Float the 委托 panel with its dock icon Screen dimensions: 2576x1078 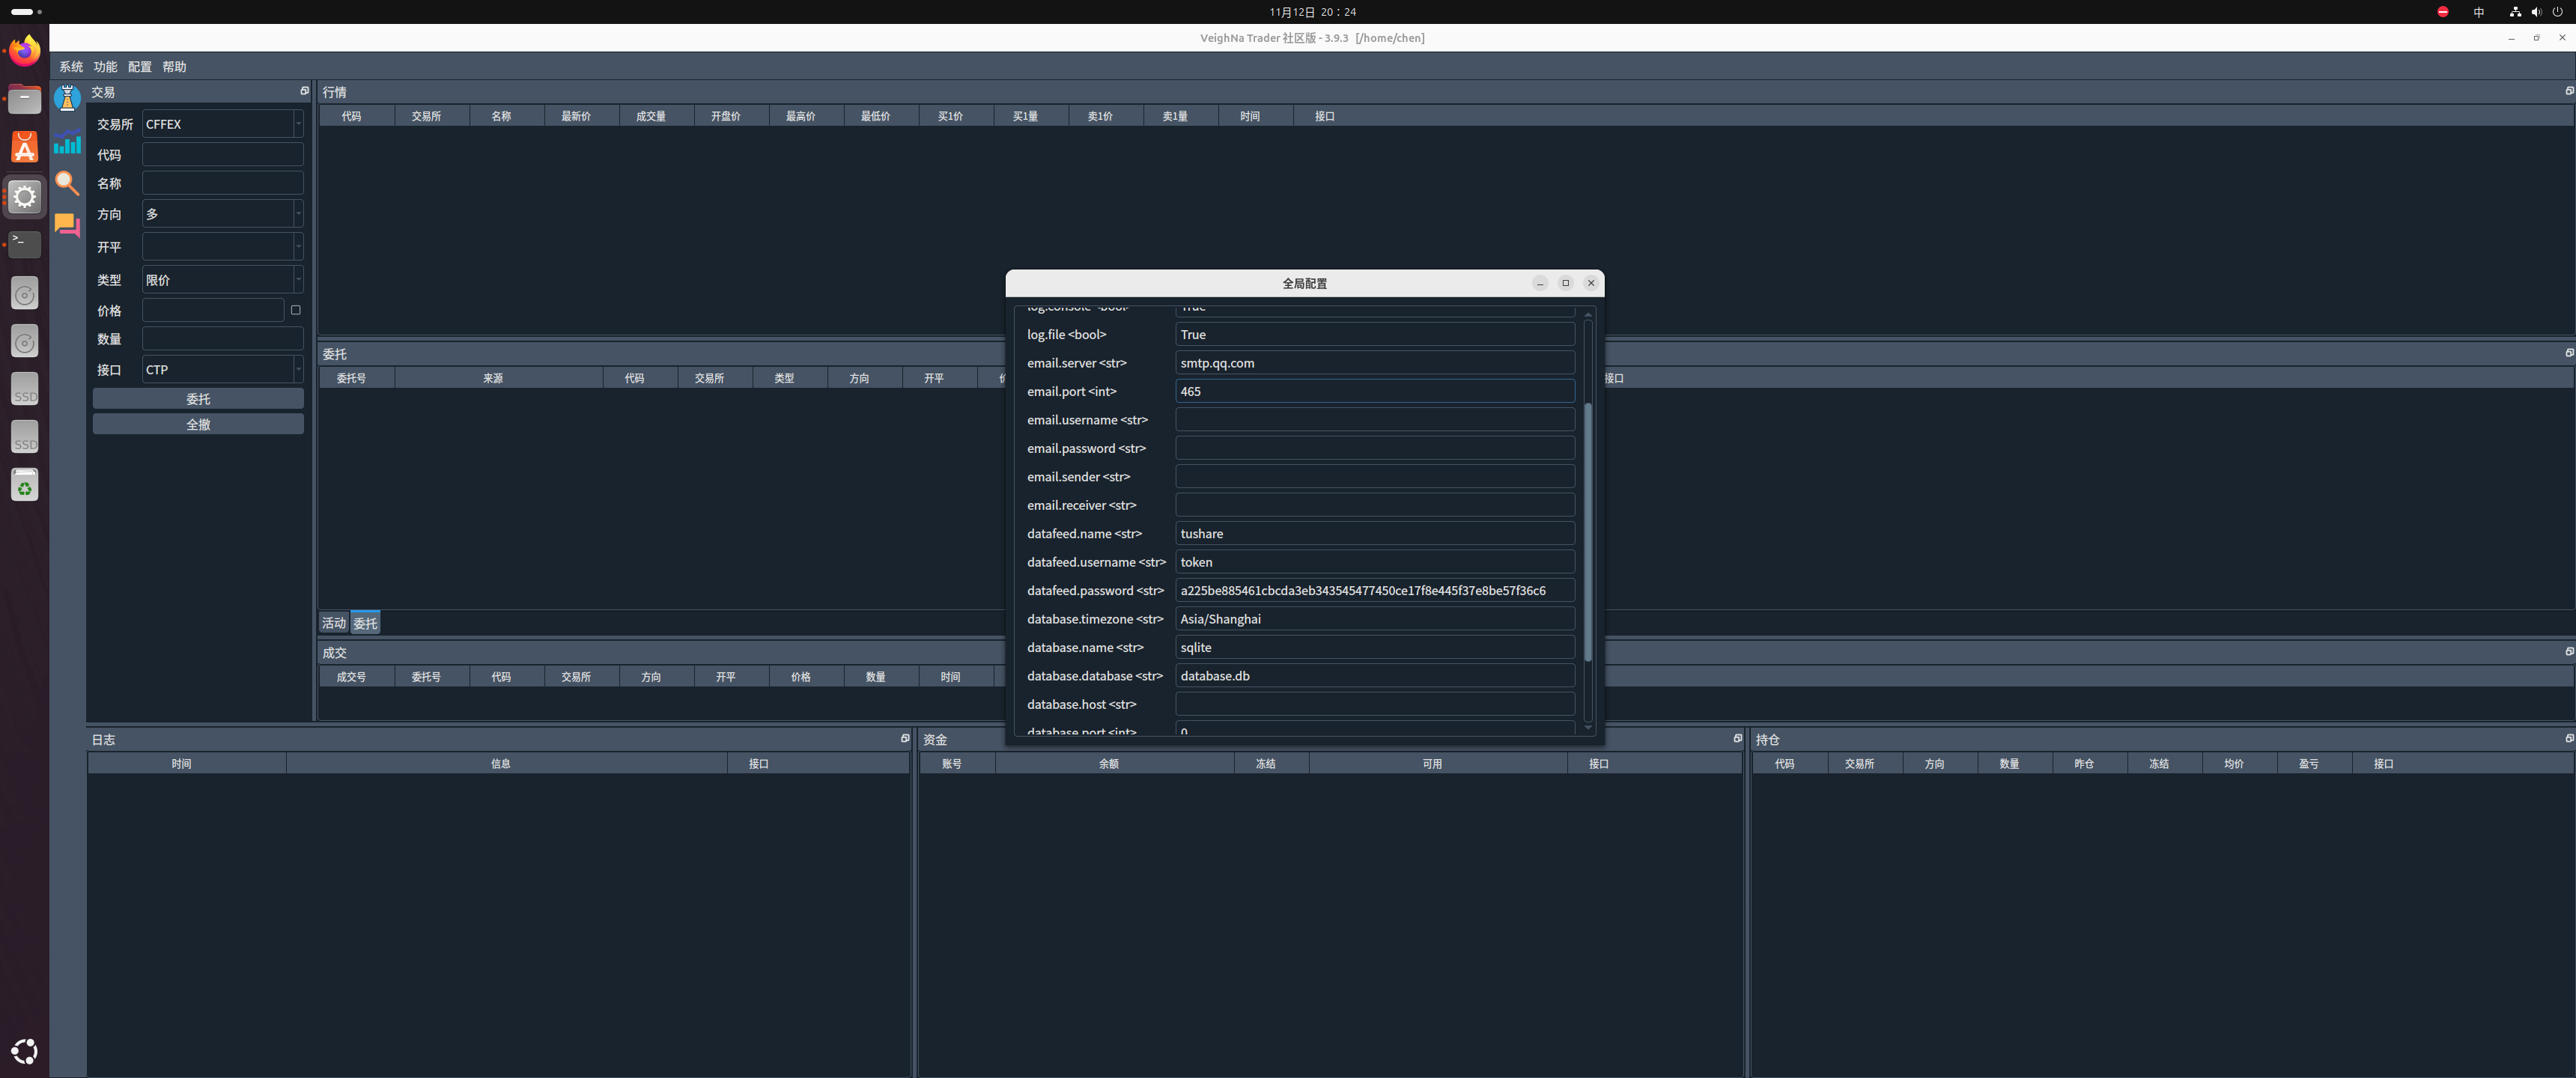[2569, 353]
